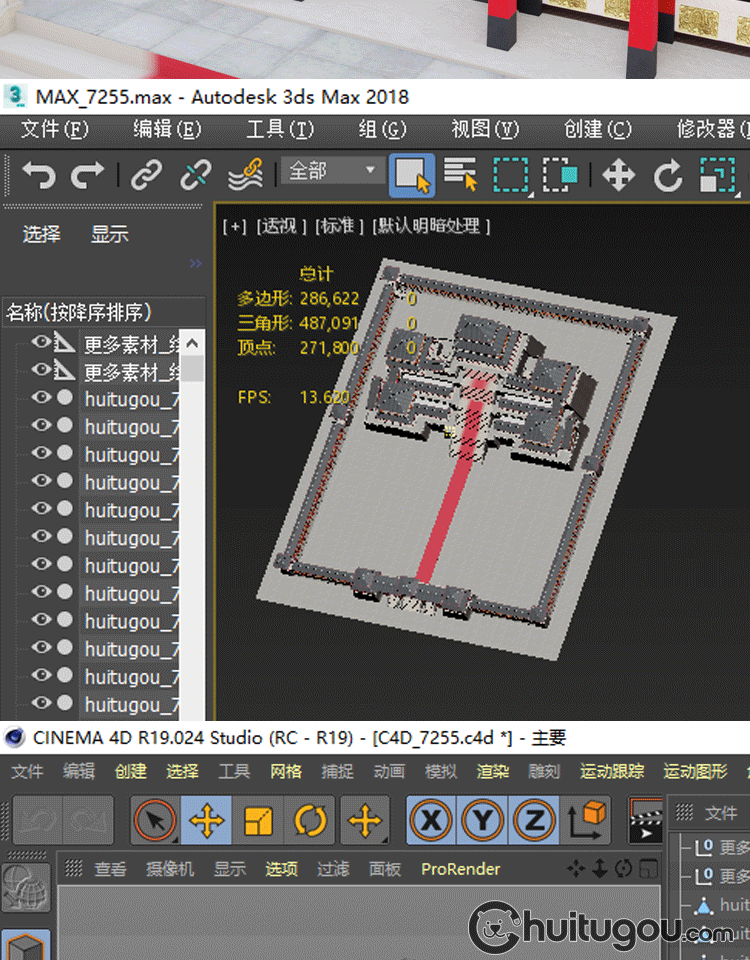Hide first 更多素材 object via eye icon
750x960 pixels.
(x=41, y=342)
